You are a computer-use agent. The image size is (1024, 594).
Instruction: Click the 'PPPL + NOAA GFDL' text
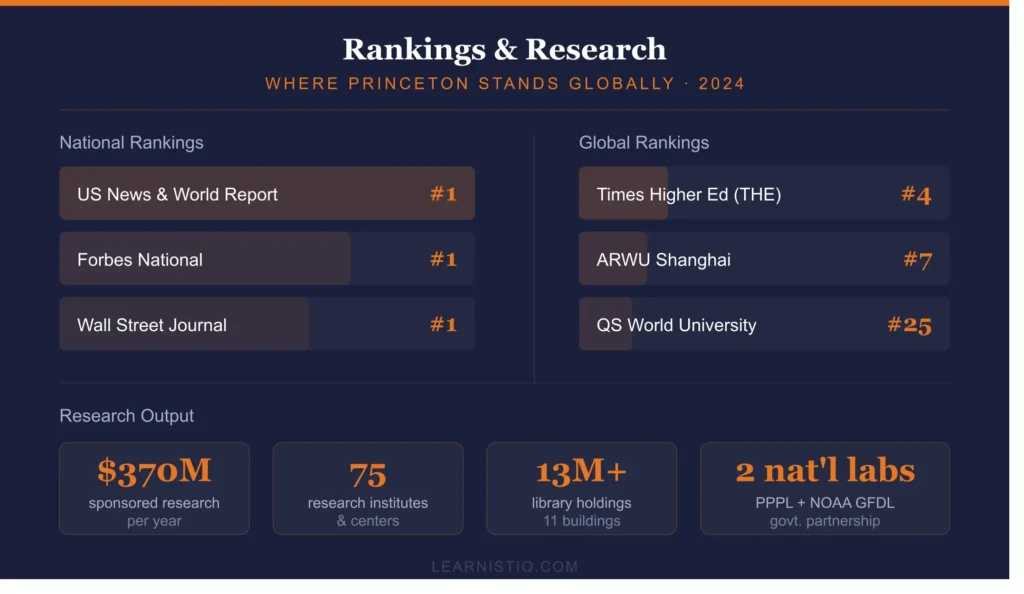coord(825,503)
